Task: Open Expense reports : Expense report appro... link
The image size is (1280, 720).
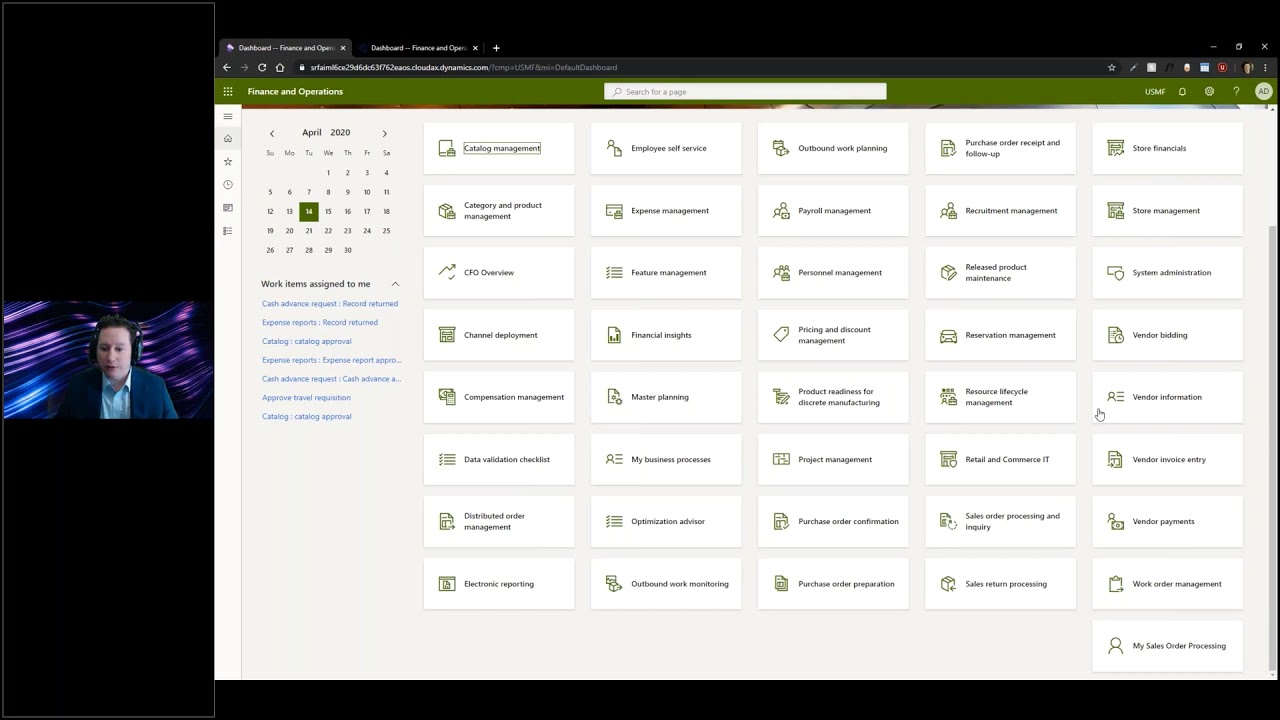Action: [x=331, y=360]
